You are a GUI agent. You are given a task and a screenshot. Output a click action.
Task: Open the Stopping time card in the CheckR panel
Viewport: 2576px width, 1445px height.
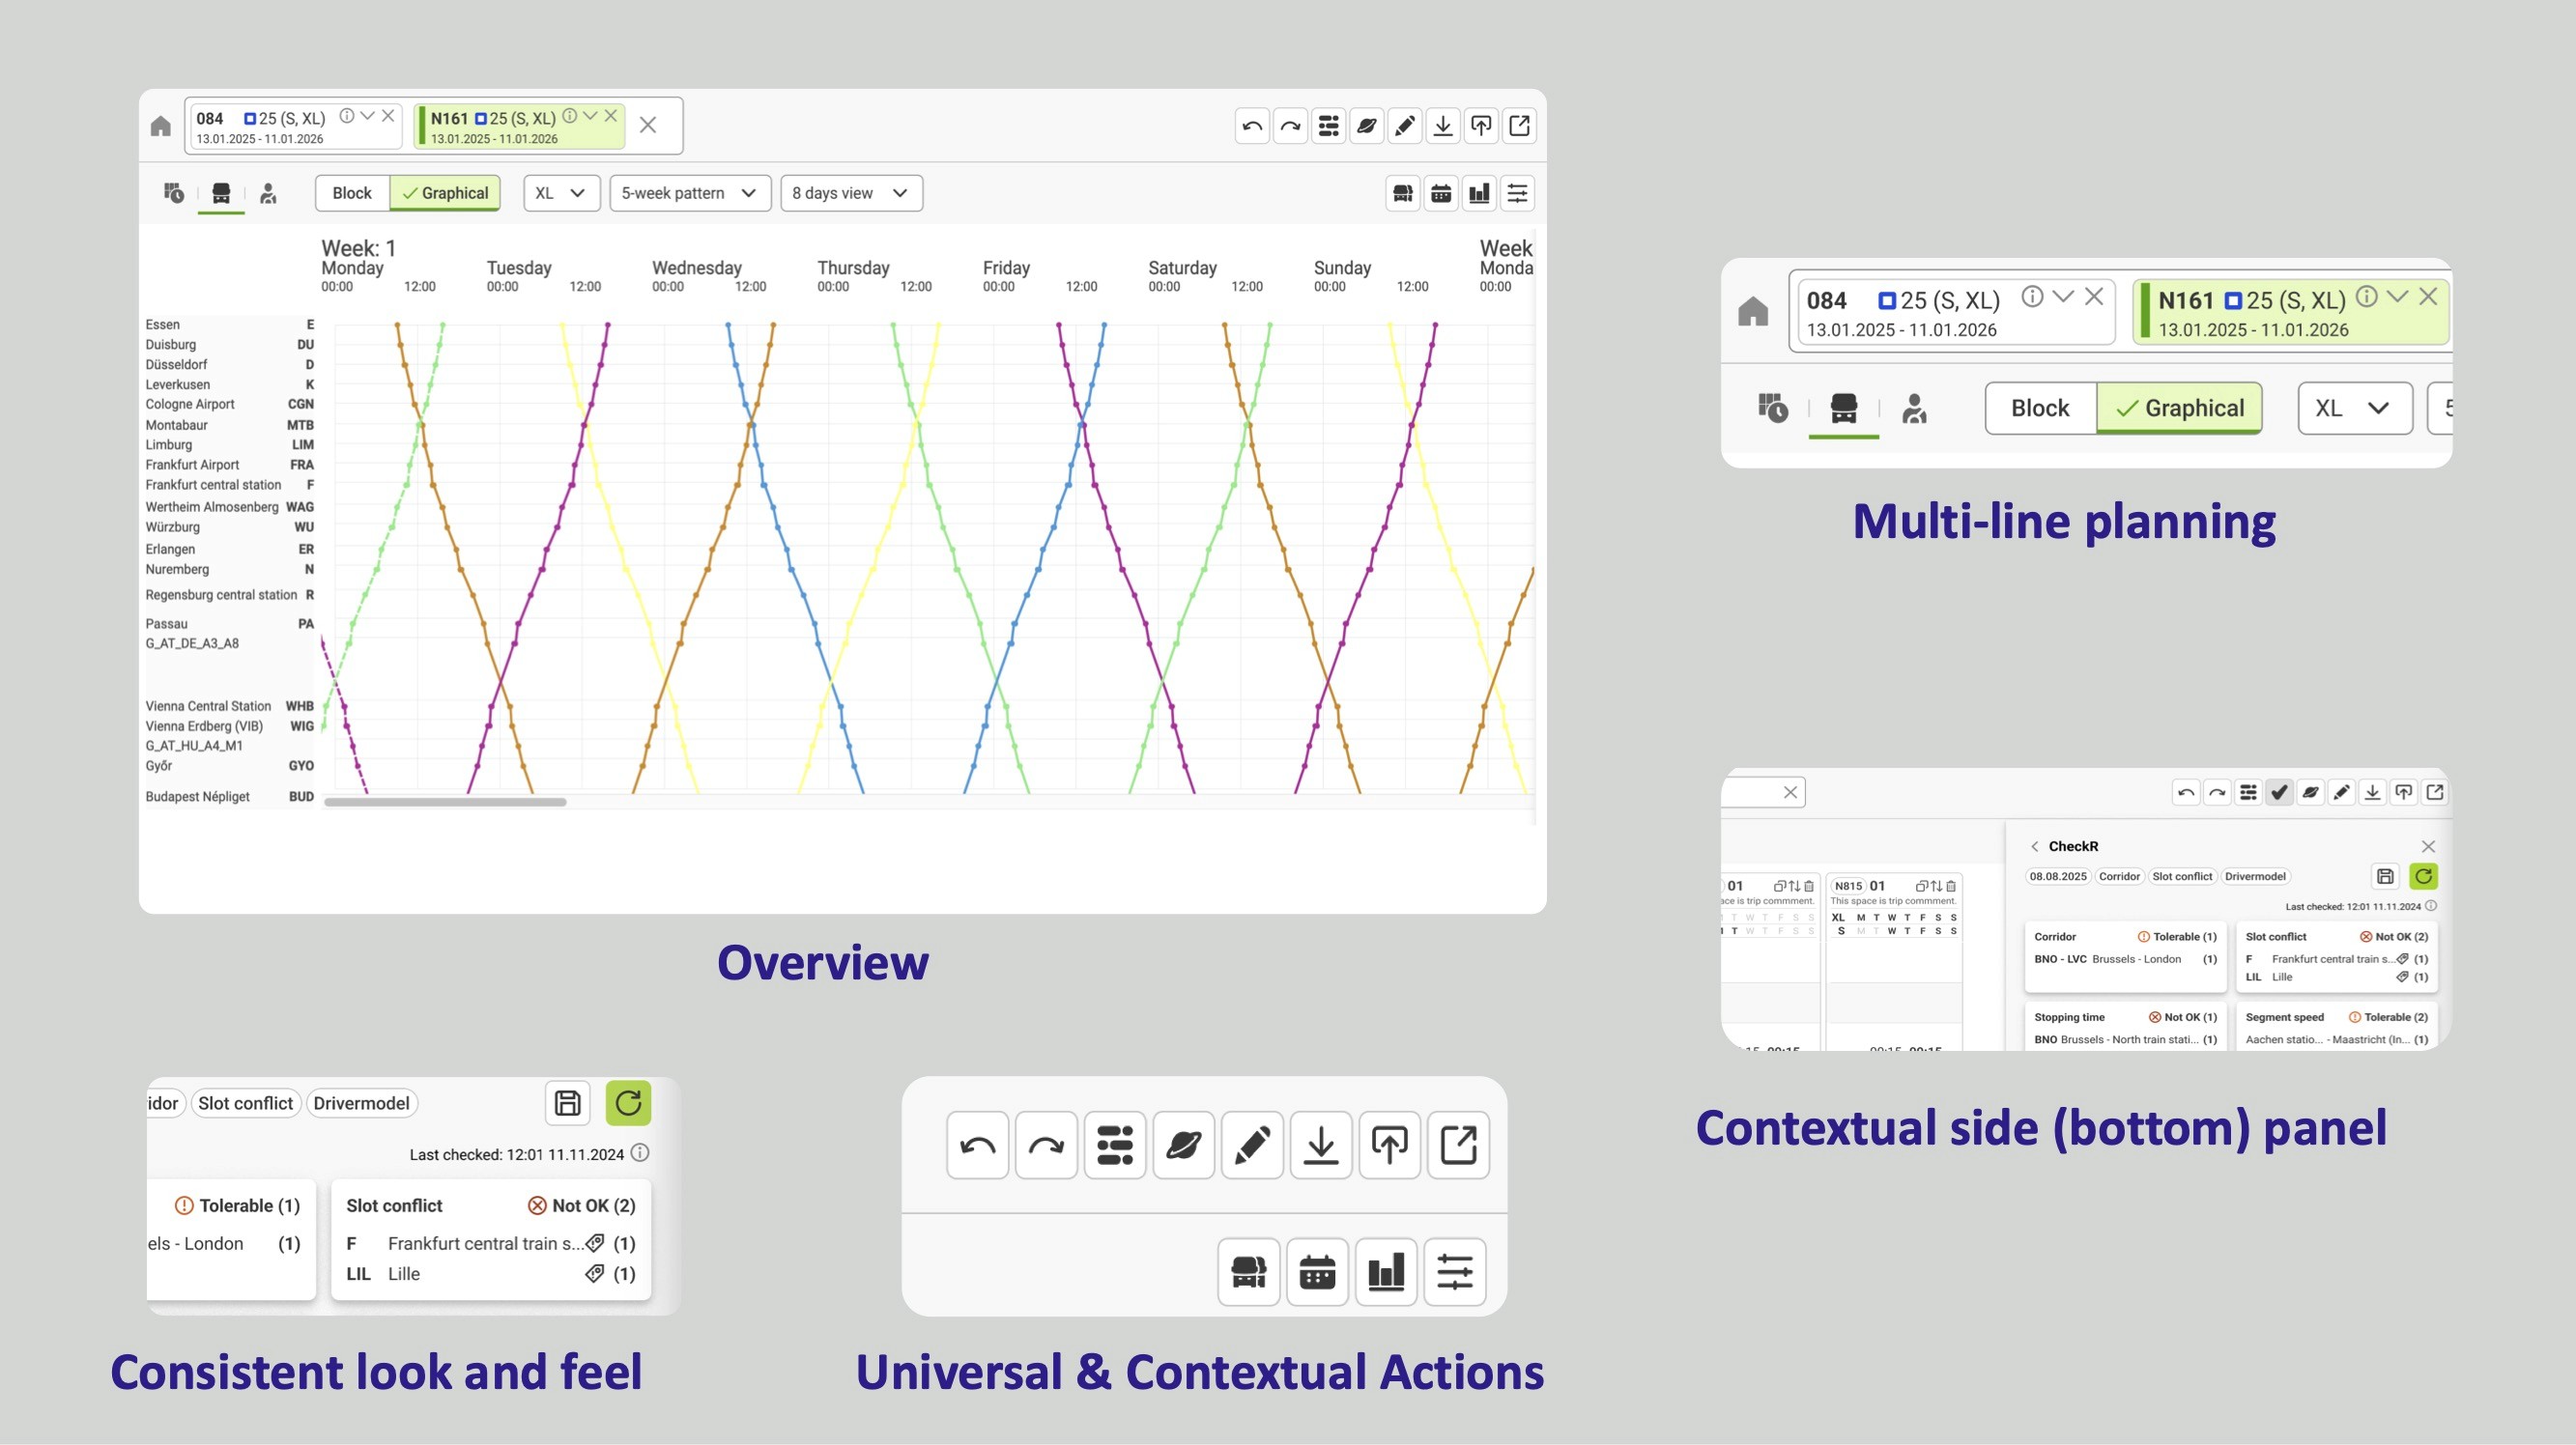(2124, 1028)
